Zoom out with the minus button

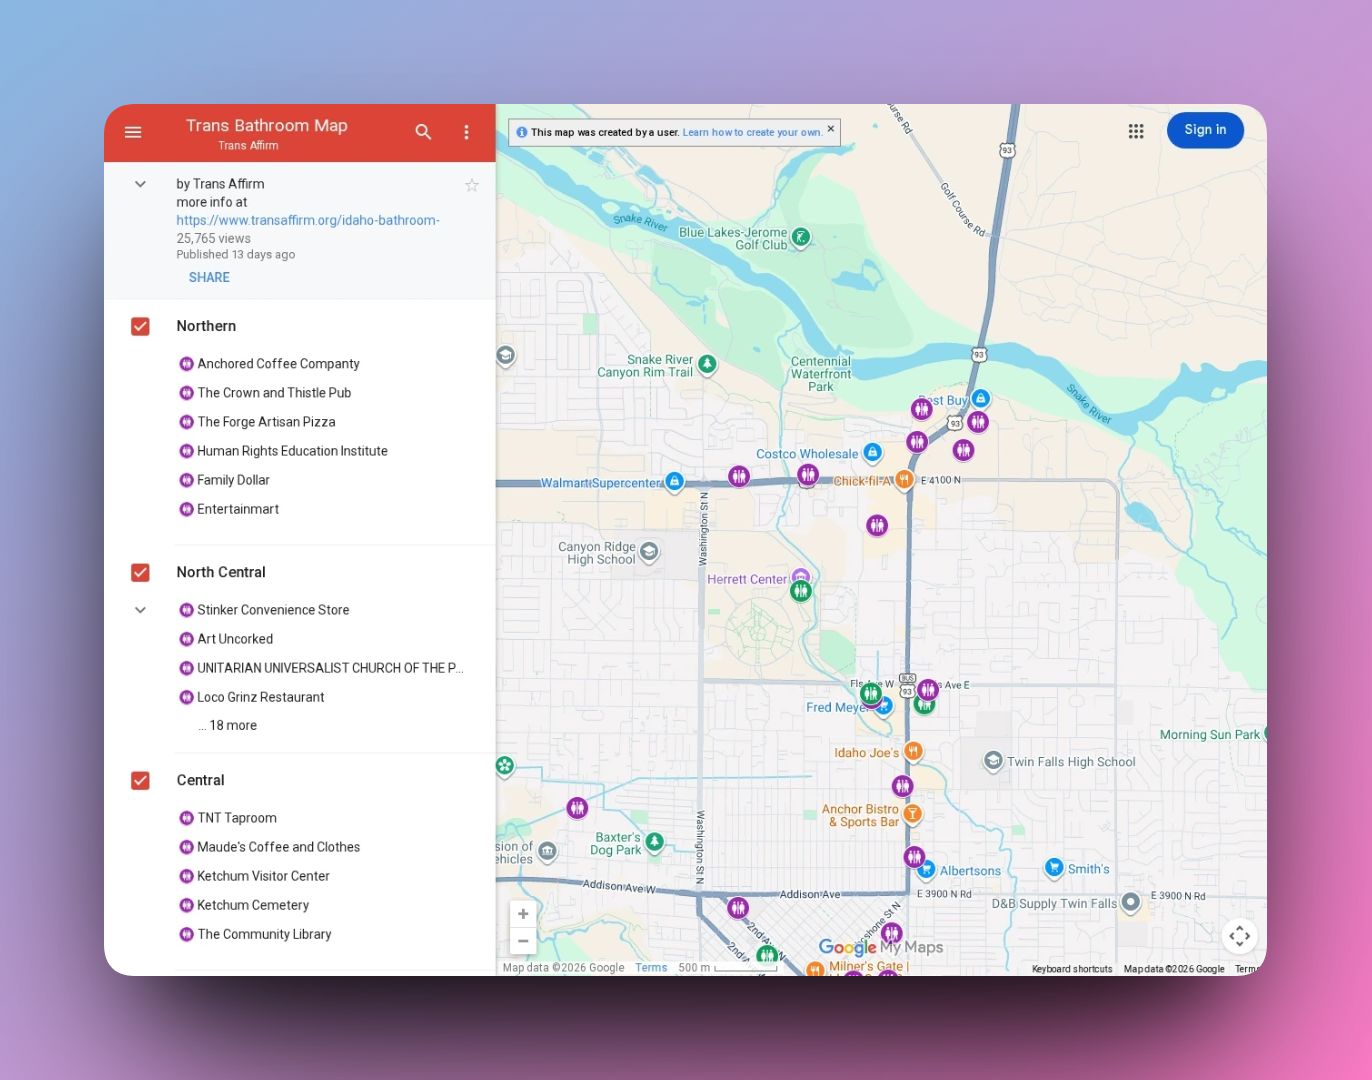(523, 941)
